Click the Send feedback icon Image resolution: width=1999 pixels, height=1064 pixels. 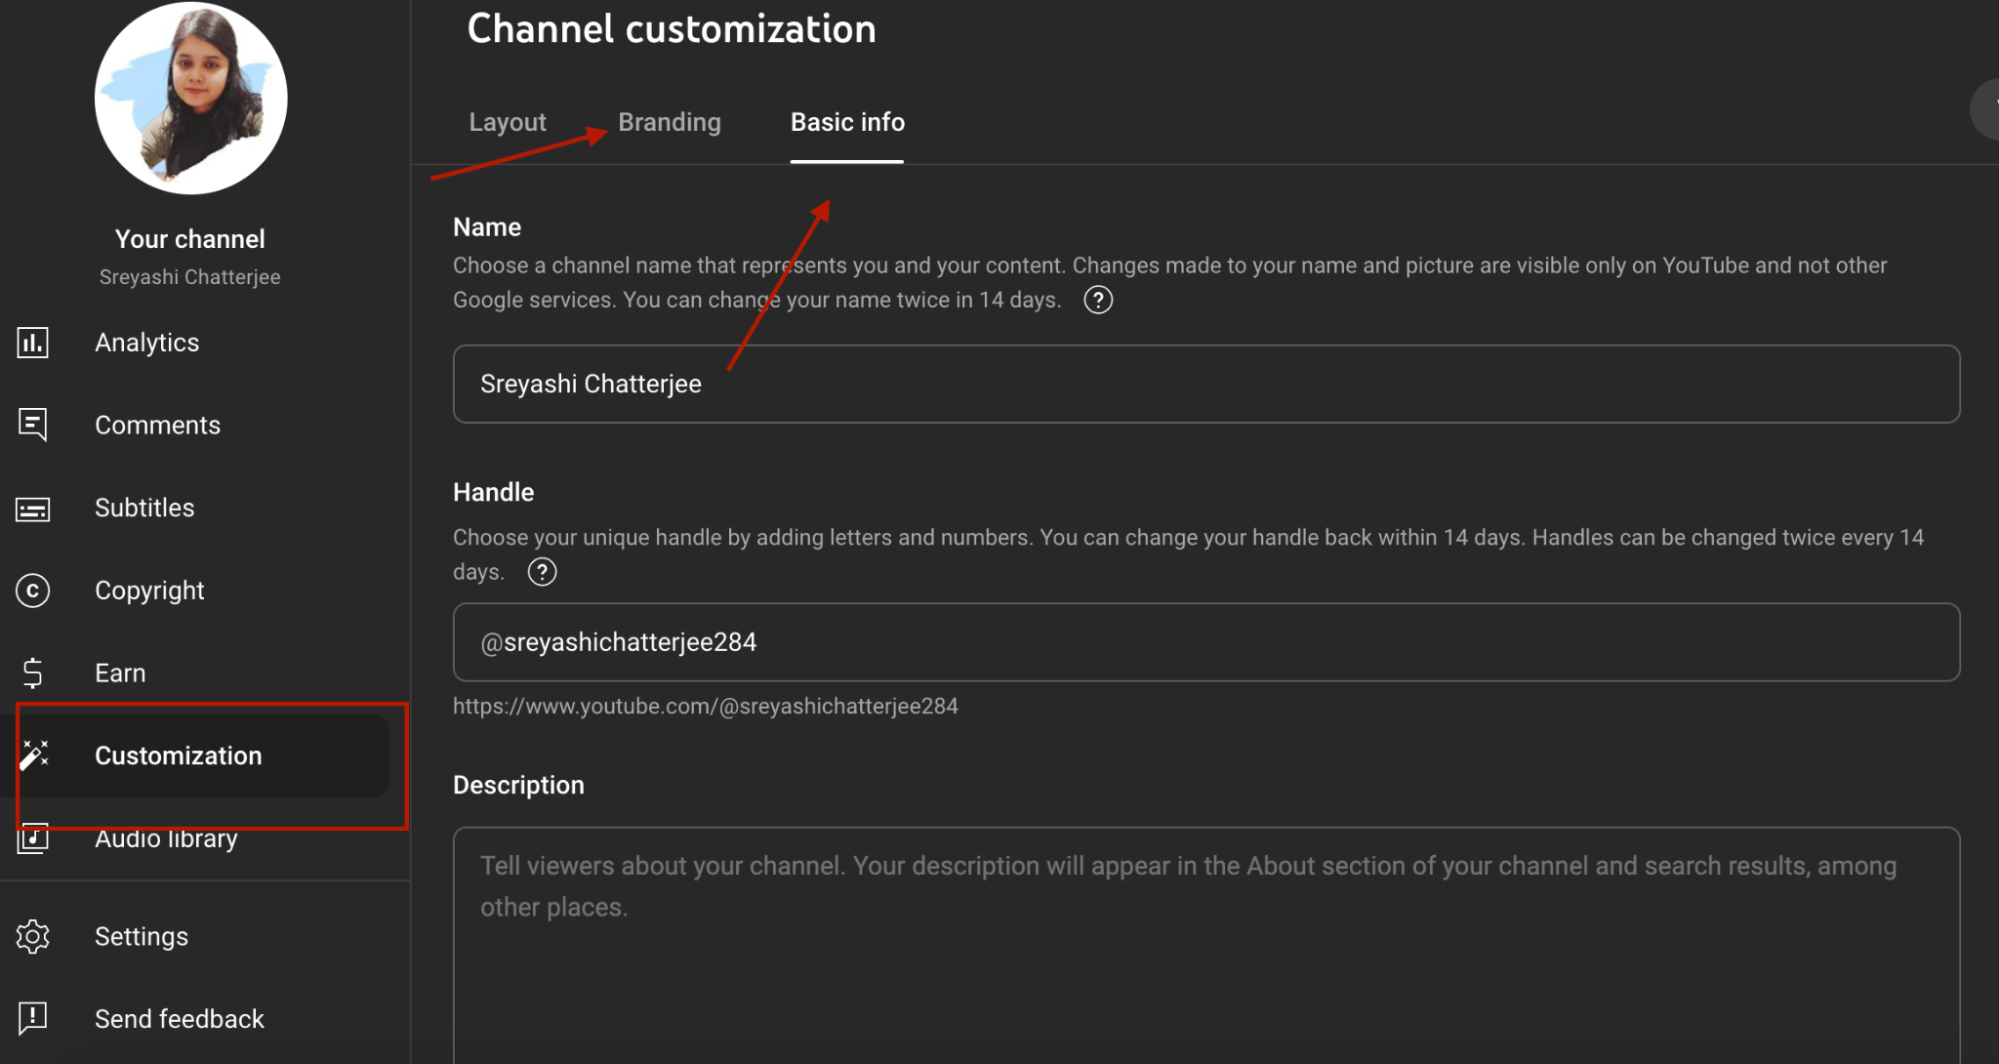[32, 1018]
